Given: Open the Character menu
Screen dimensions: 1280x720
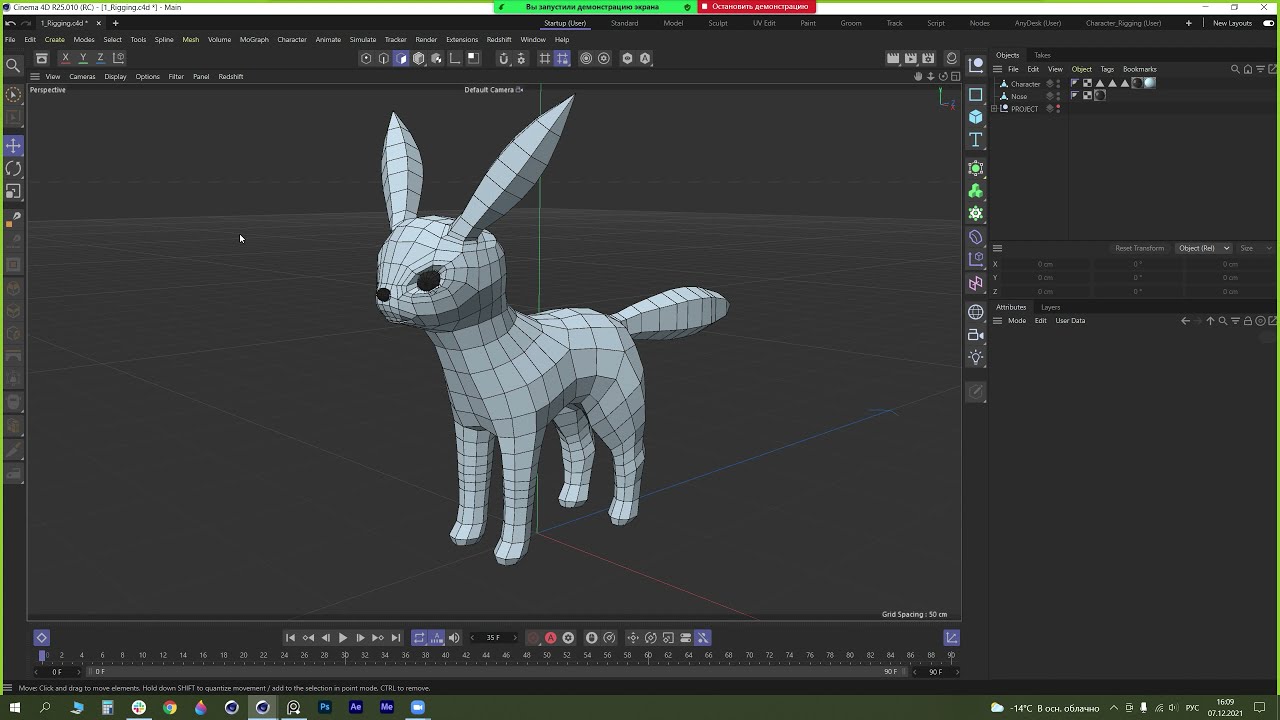Looking at the screenshot, I should (x=292, y=40).
